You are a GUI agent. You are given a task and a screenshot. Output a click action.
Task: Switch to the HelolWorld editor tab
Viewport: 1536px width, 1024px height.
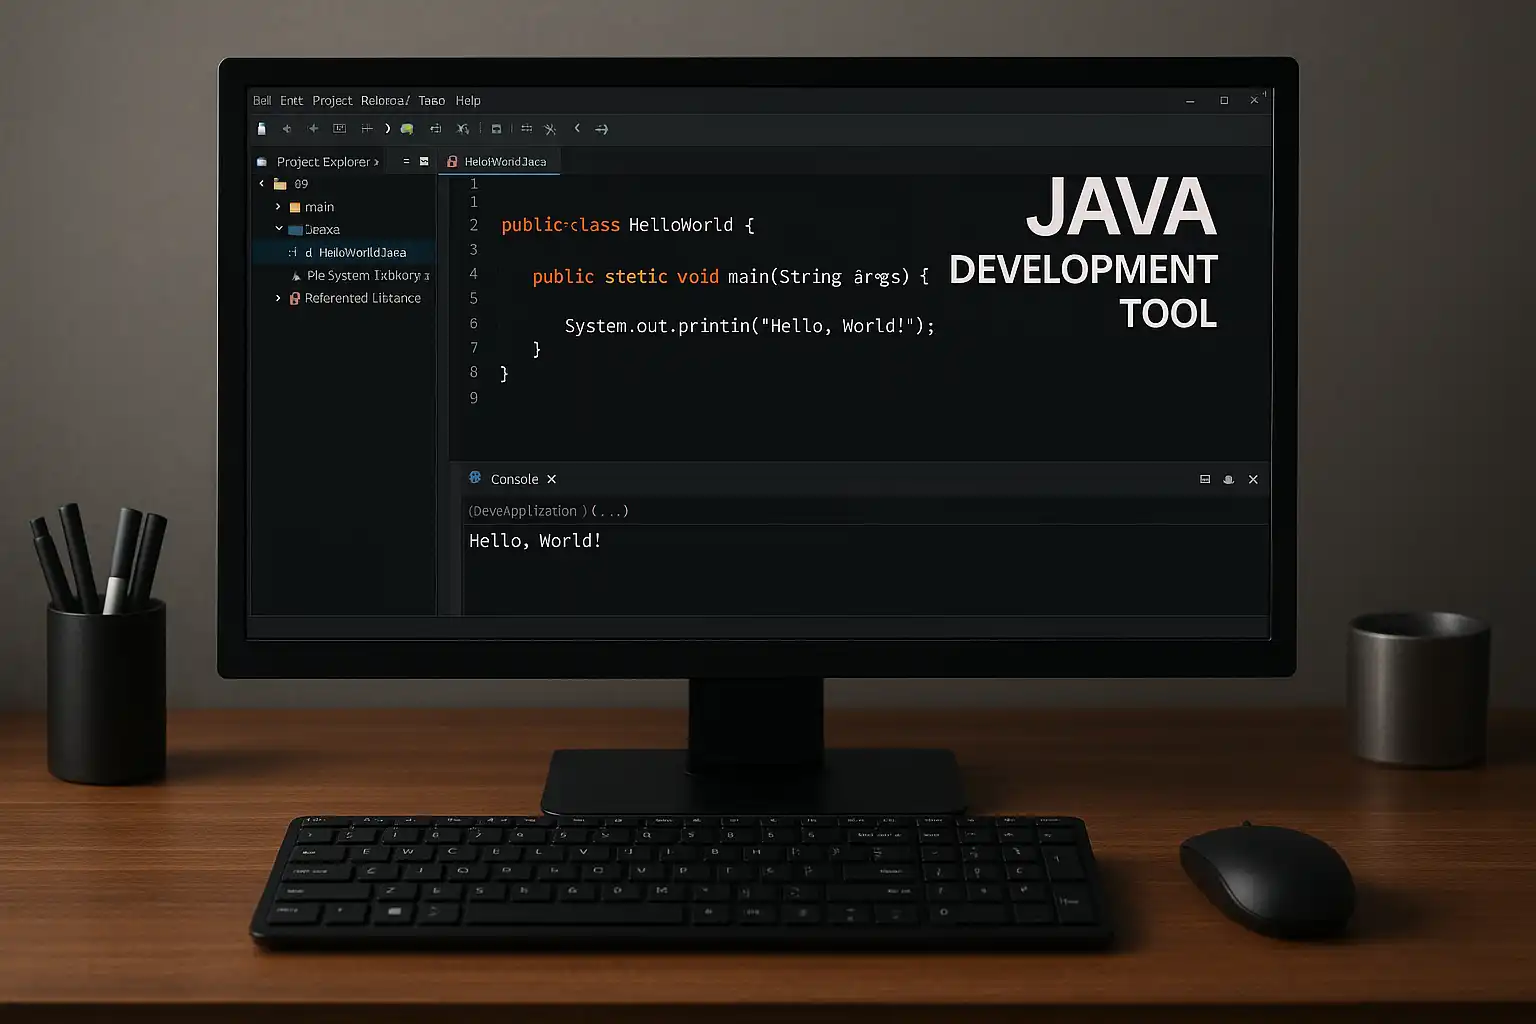[x=504, y=162]
